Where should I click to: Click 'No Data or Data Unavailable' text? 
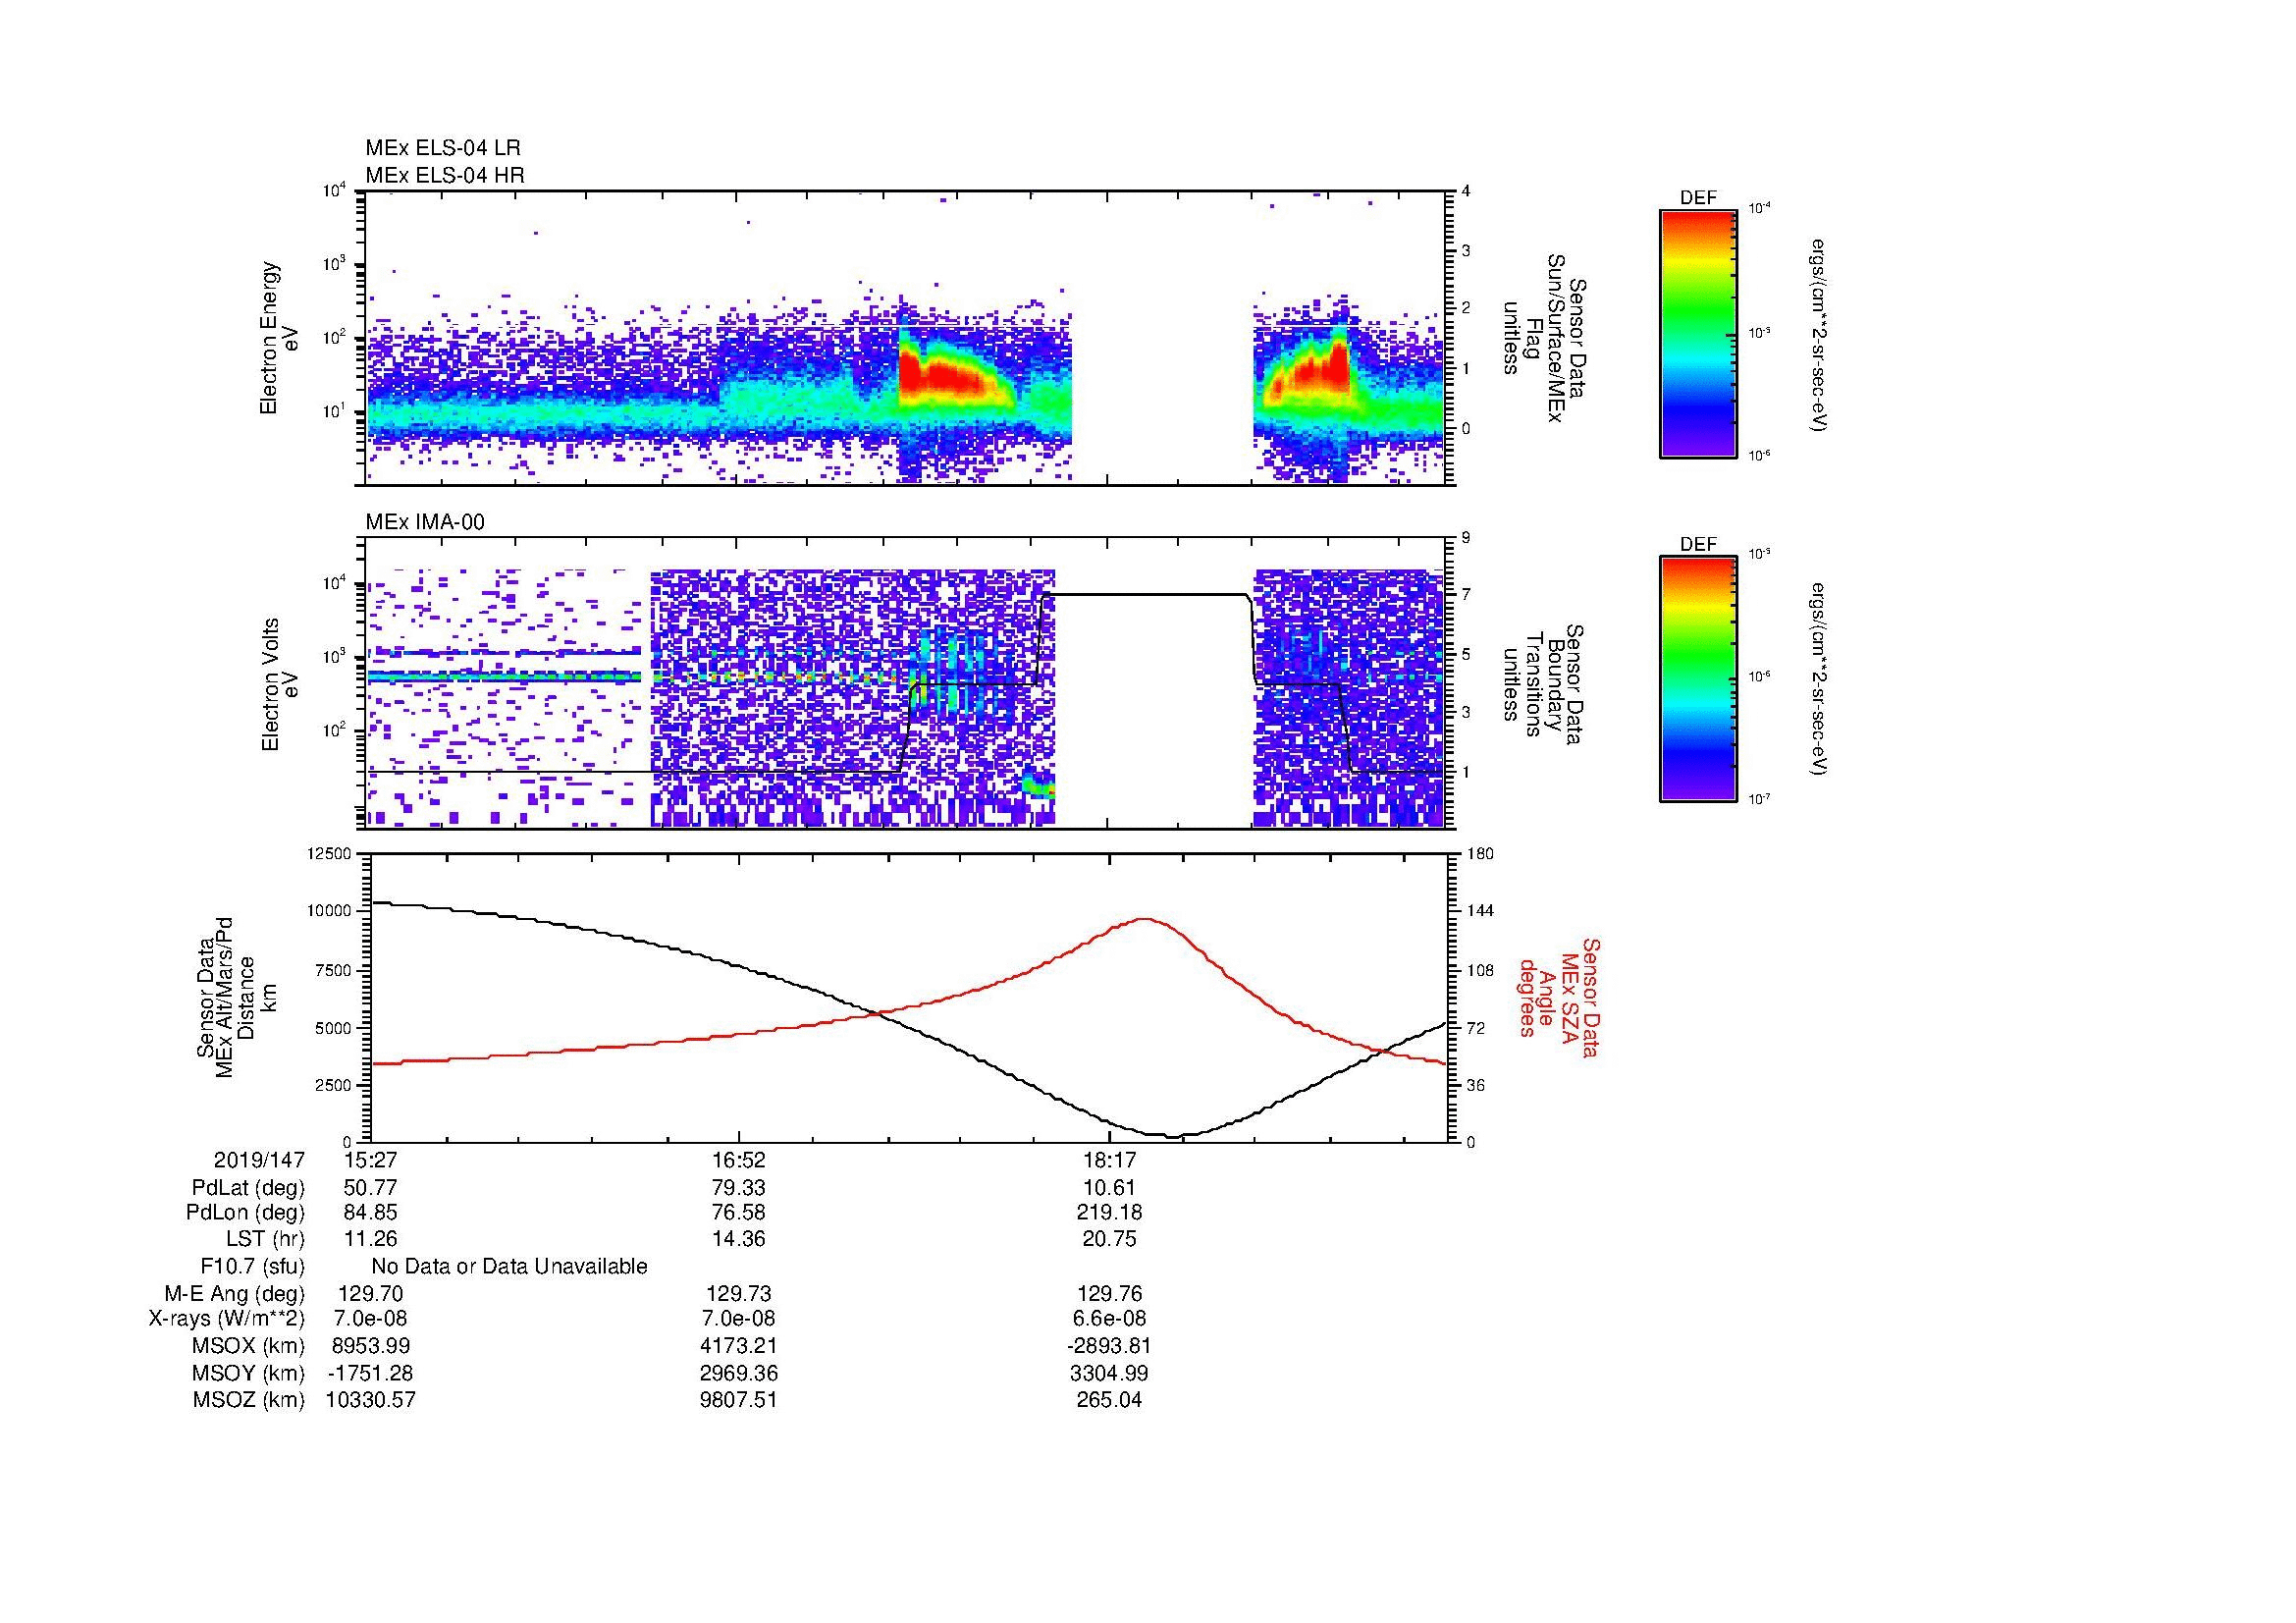click(509, 1266)
